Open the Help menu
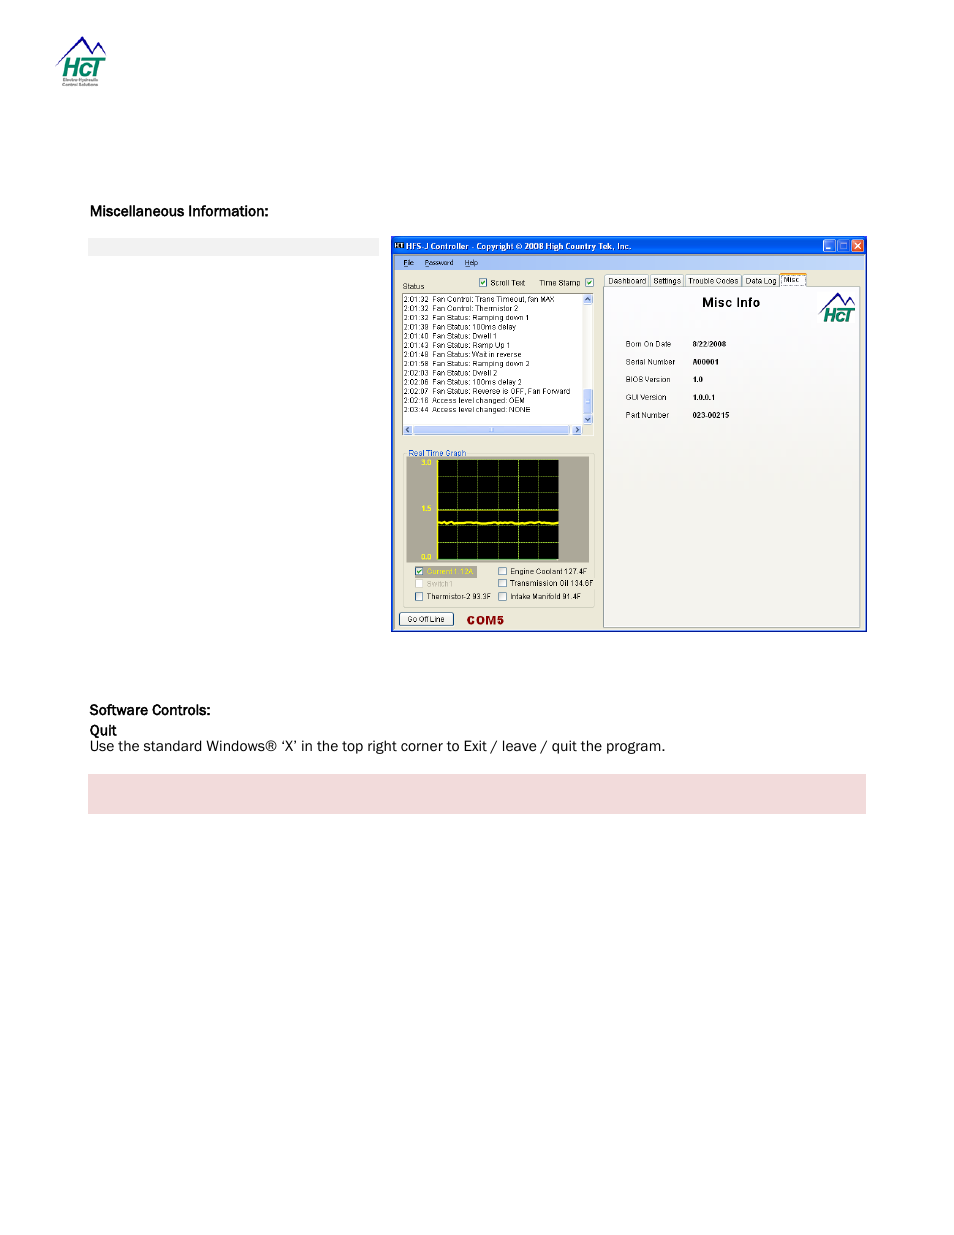954x1235 pixels. [471, 263]
